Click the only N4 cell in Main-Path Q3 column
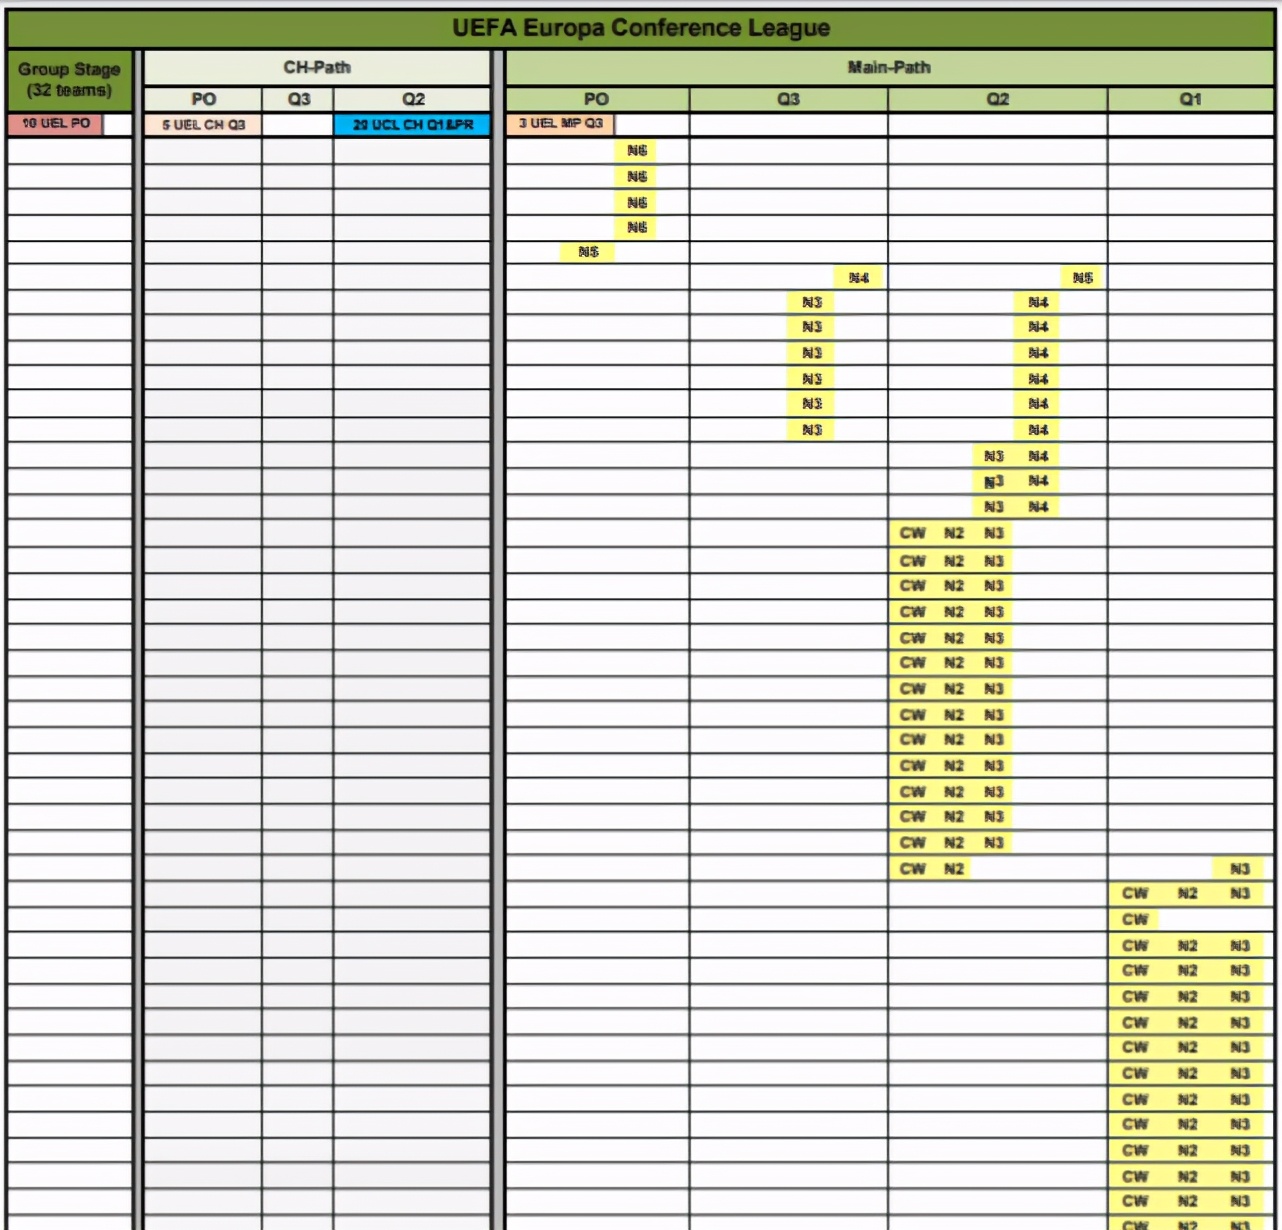 pos(858,277)
